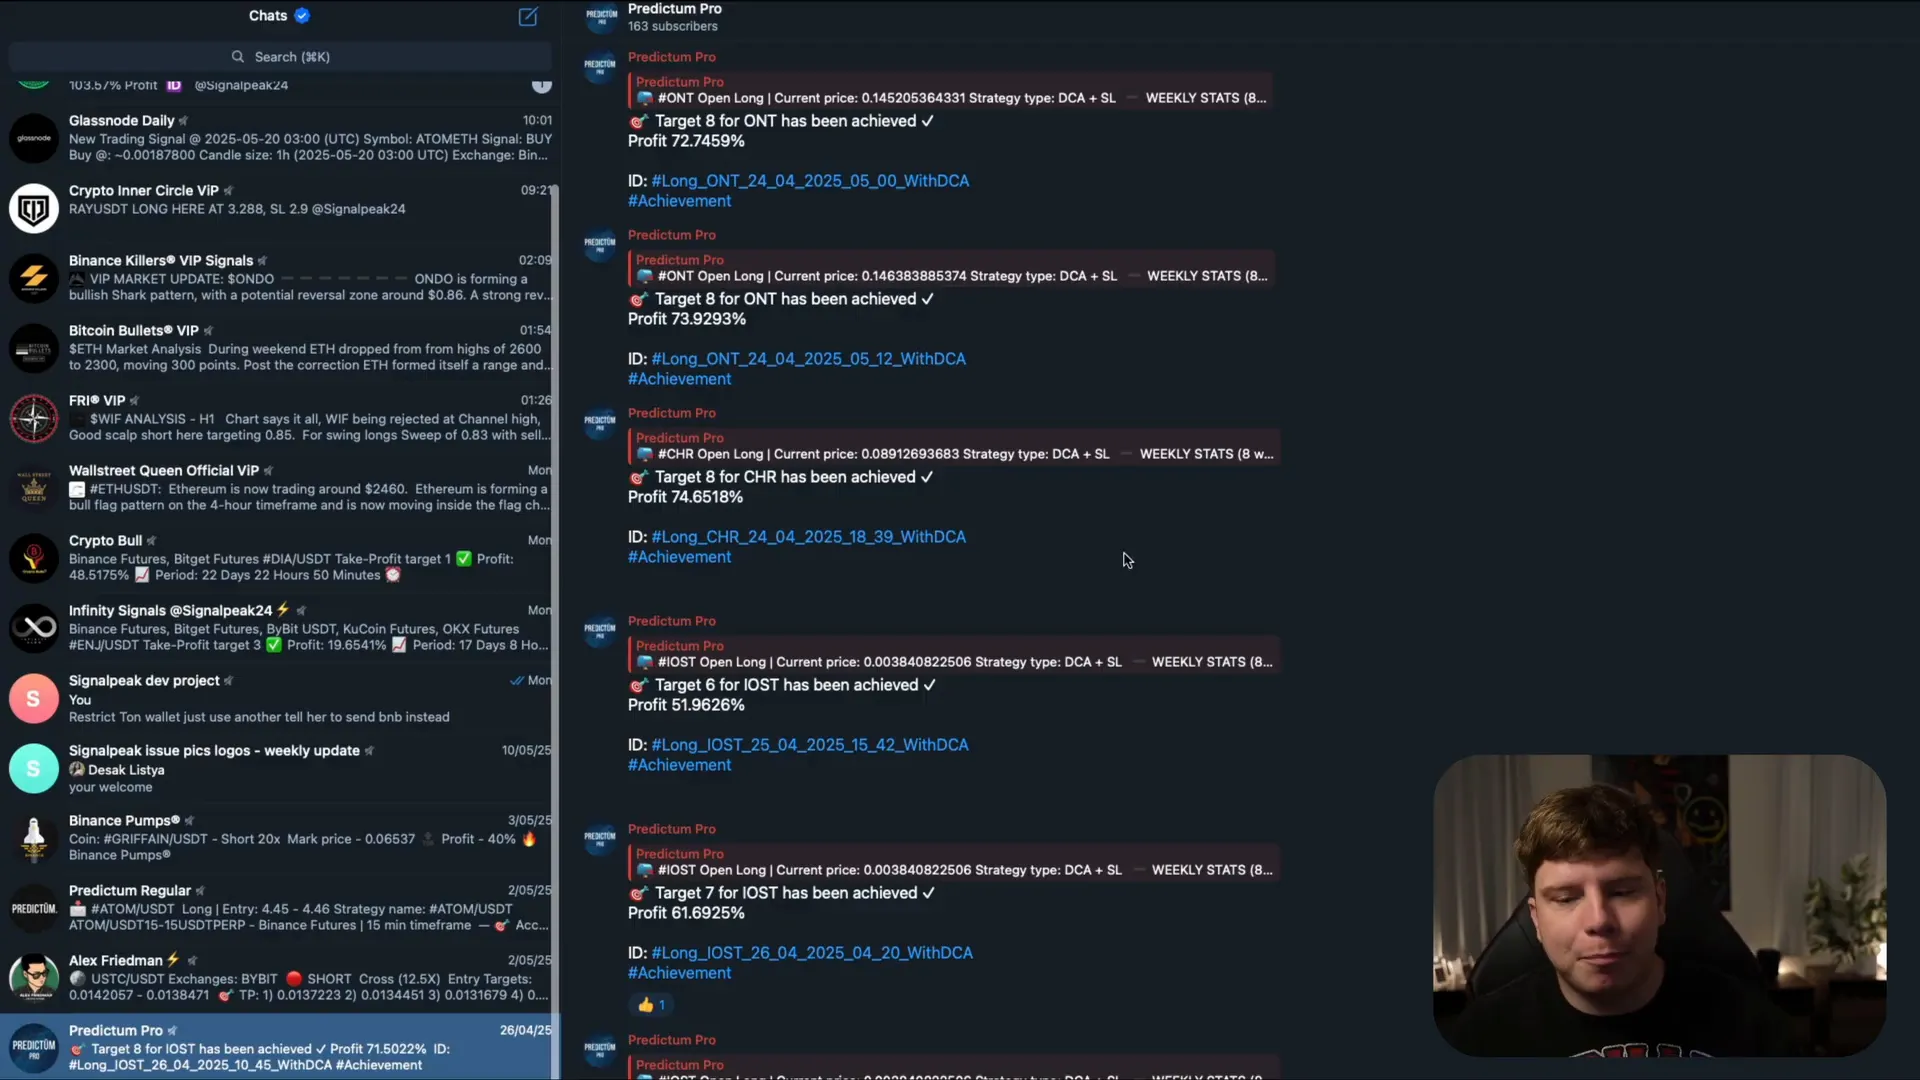Select Binance Killers VIP Signals $ONDO update
Viewport: 1920px width, 1080px height.
click(310, 287)
